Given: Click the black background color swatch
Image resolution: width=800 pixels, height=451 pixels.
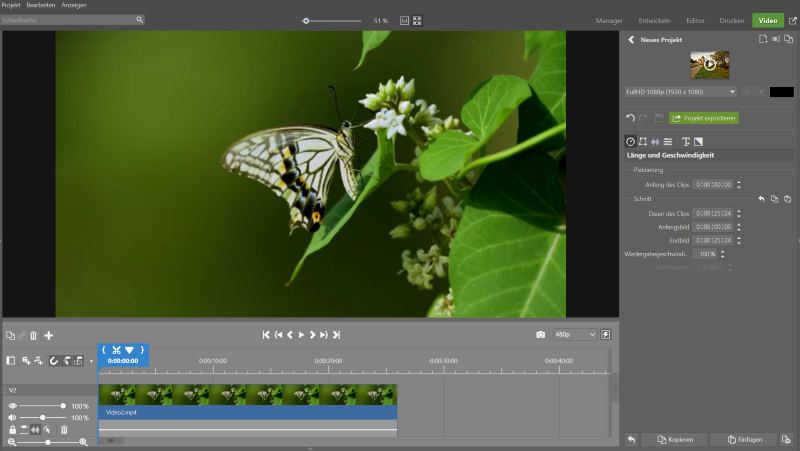Looking at the screenshot, I should (782, 92).
